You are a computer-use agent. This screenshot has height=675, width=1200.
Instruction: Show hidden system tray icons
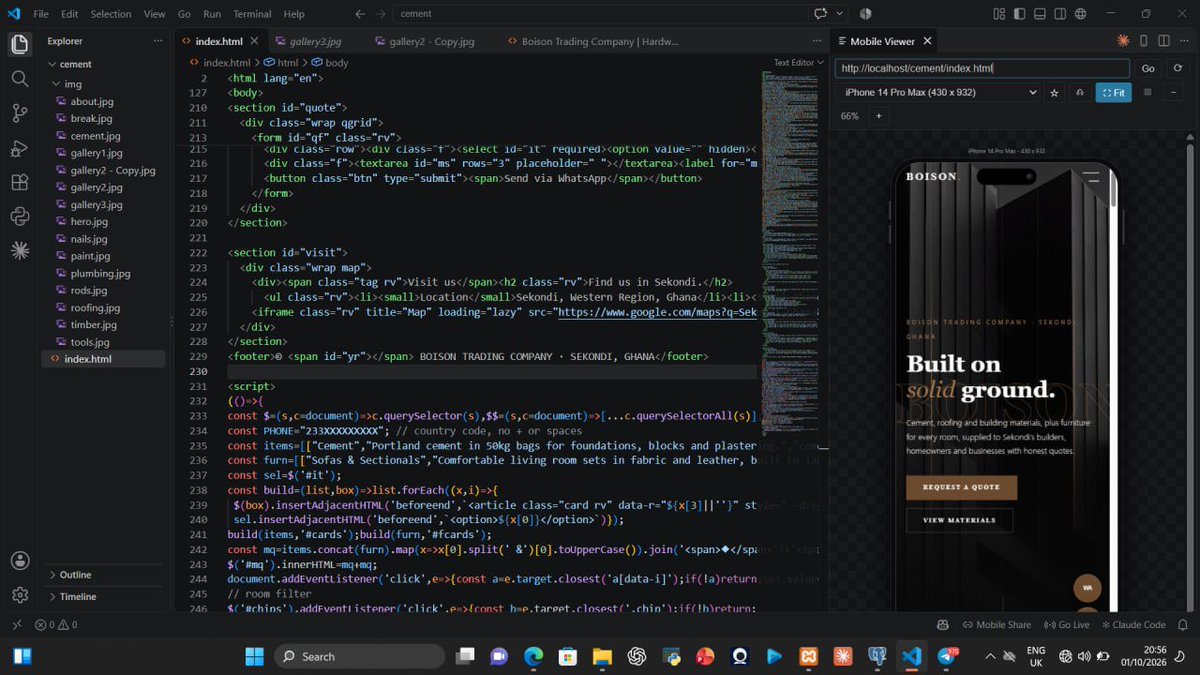point(990,657)
